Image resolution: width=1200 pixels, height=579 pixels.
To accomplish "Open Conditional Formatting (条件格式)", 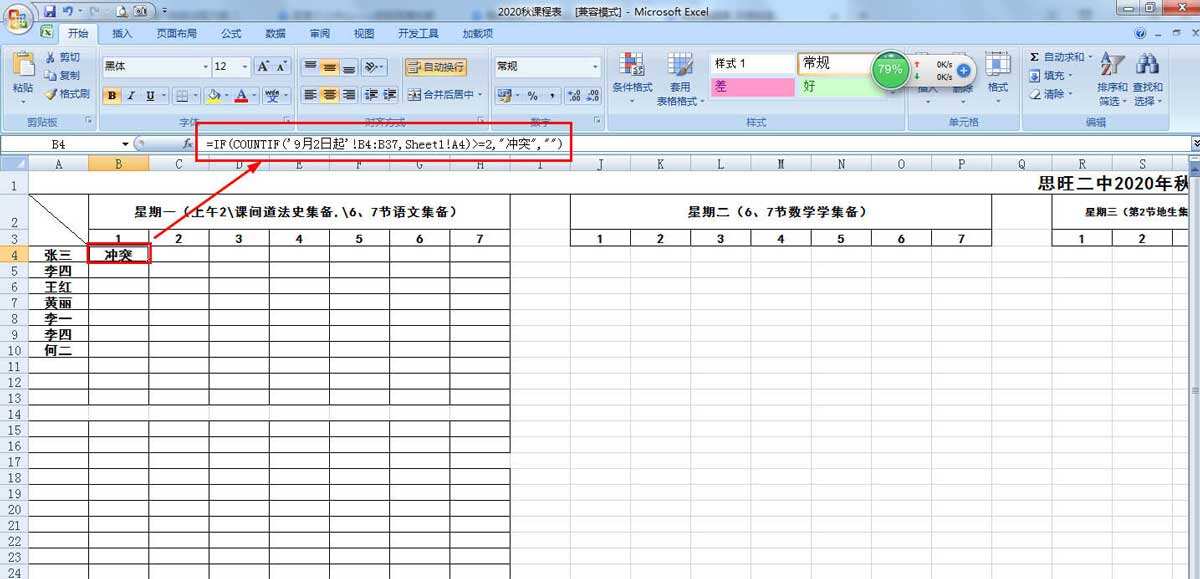I will pos(632,78).
